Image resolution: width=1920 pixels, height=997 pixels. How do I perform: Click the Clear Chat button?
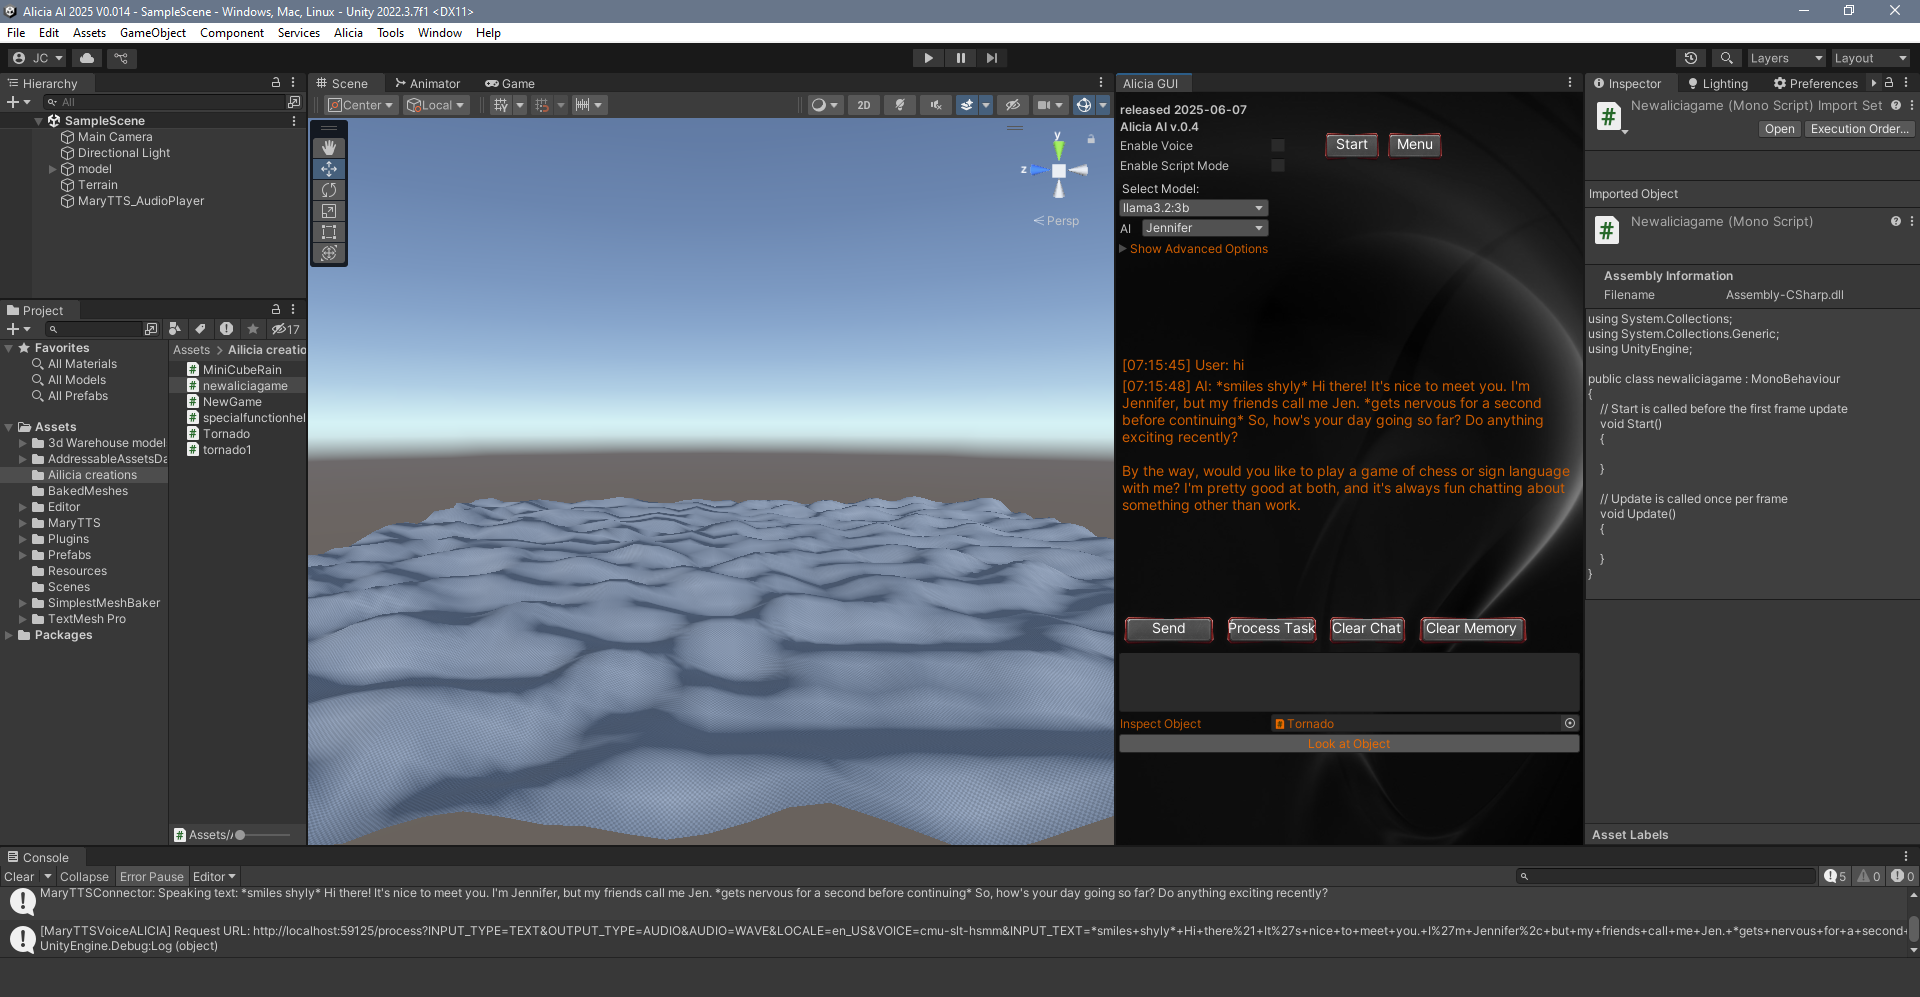point(1367,629)
